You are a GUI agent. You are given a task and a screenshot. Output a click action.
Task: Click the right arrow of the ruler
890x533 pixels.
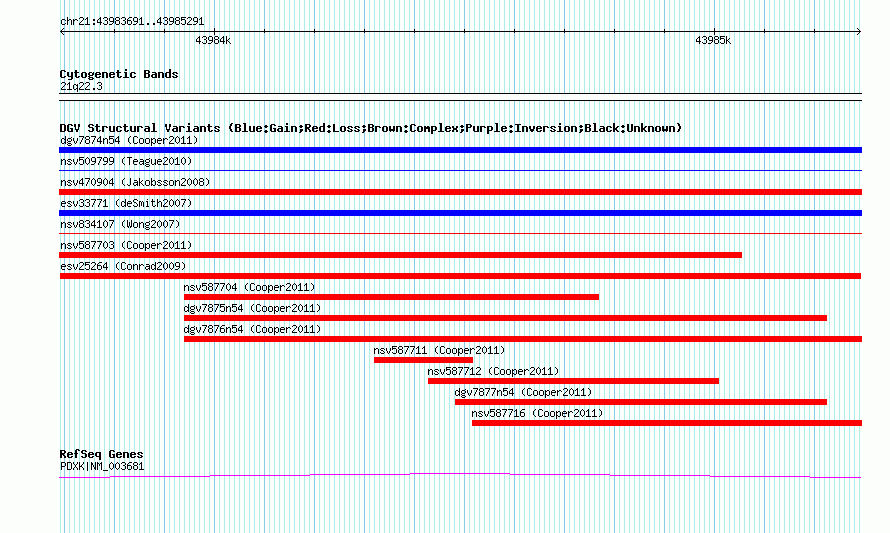tap(859, 31)
